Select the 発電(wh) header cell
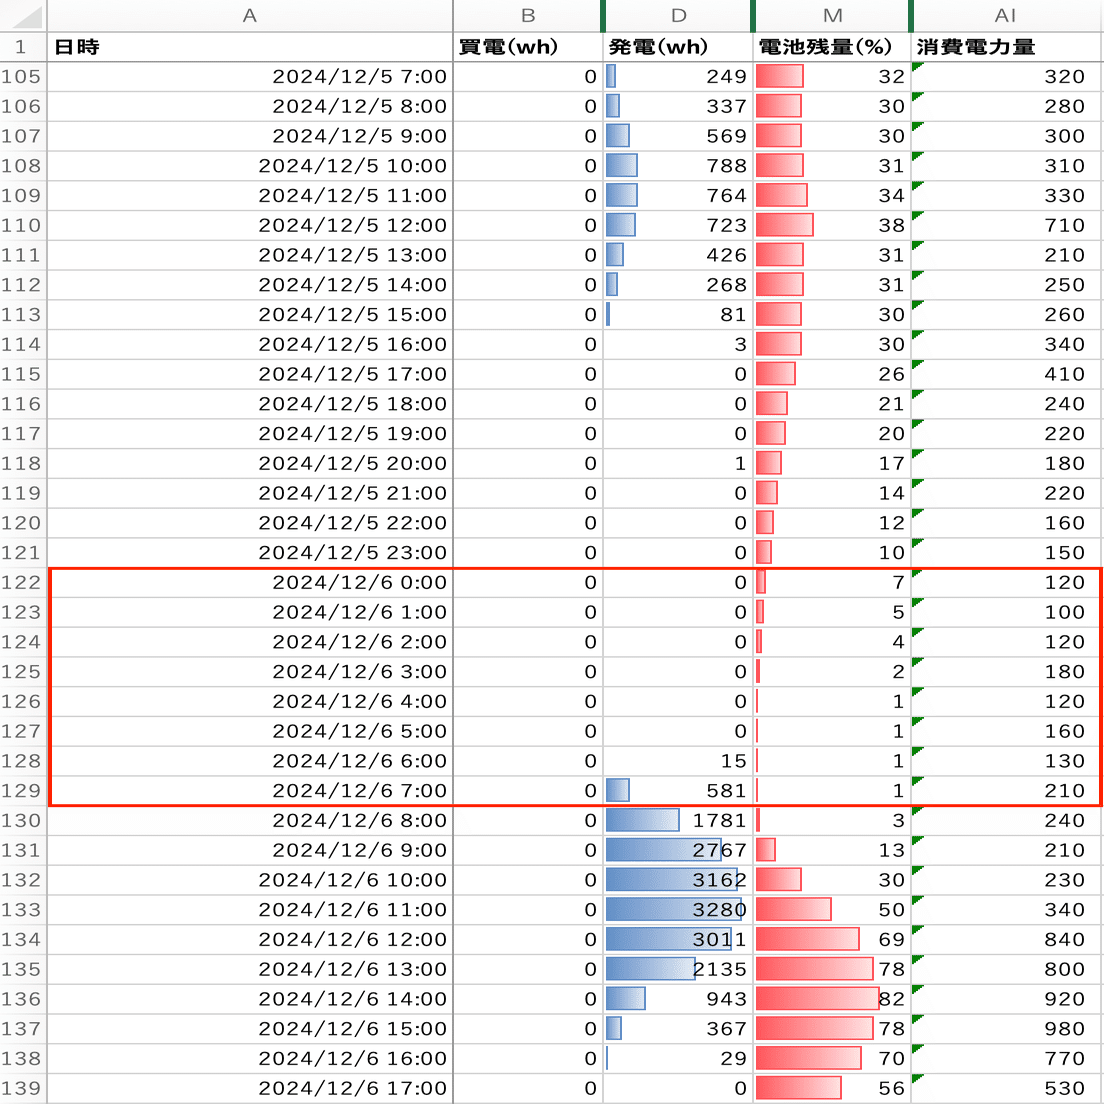The width and height of the screenshot is (1104, 1104). [x=678, y=47]
